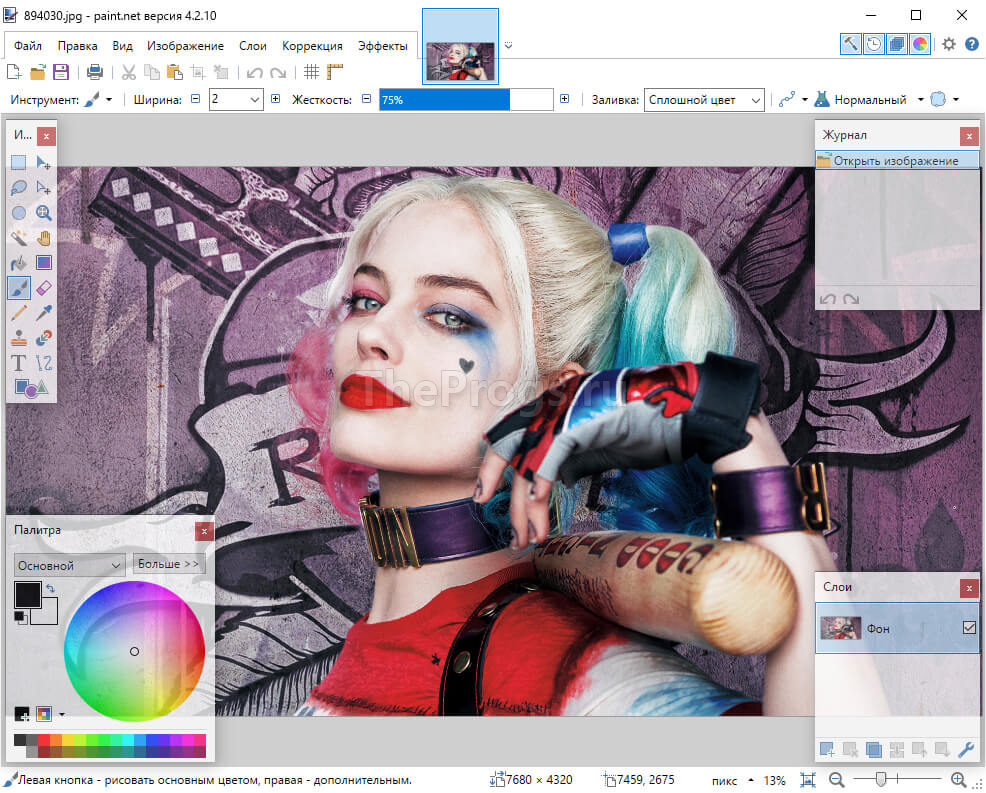Select the Paint Bucket tool

click(19, 263)
